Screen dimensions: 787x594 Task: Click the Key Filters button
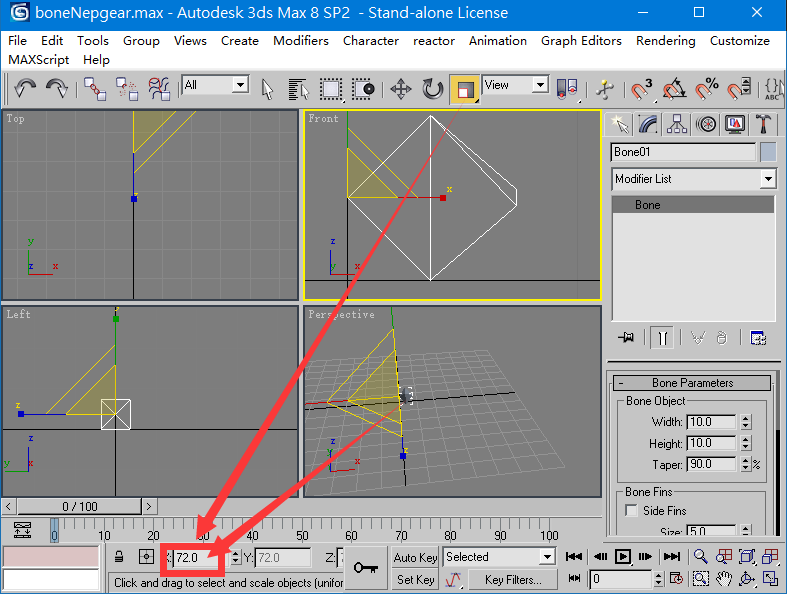512,579
